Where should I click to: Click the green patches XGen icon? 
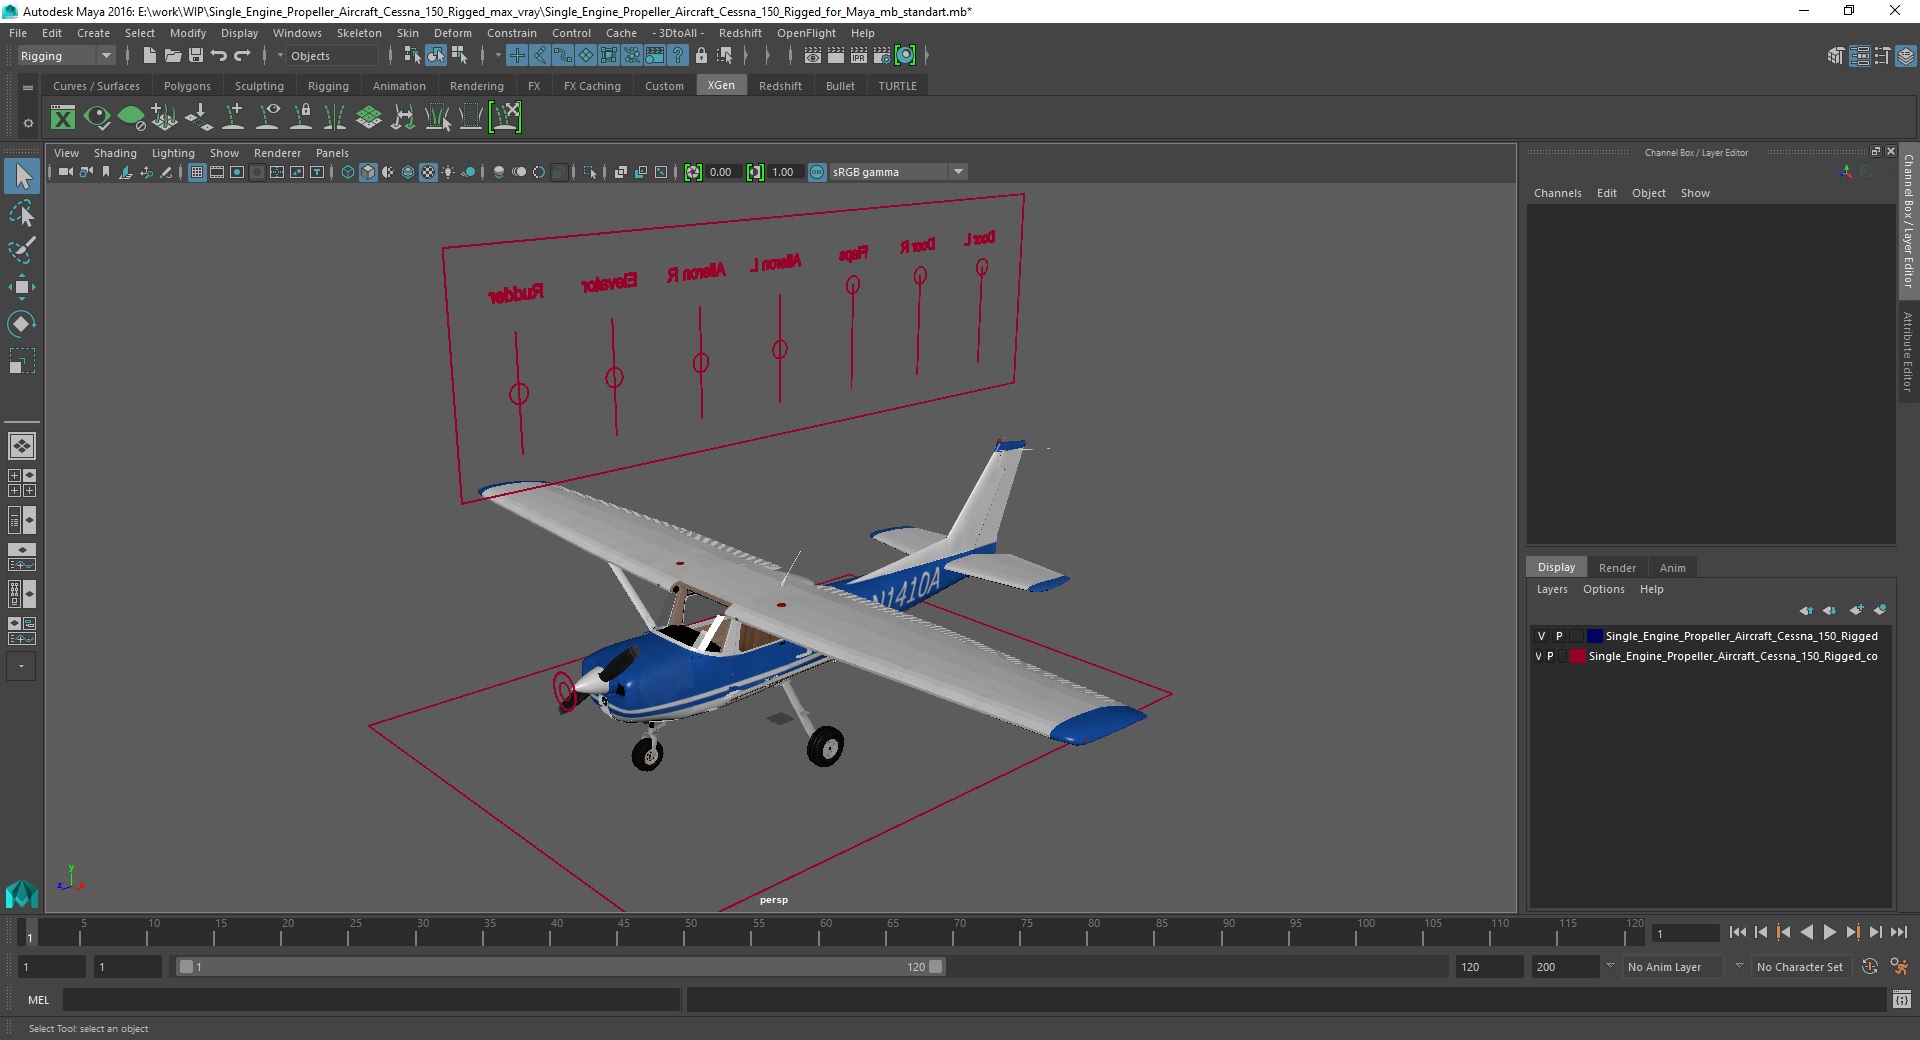[369, 118]
